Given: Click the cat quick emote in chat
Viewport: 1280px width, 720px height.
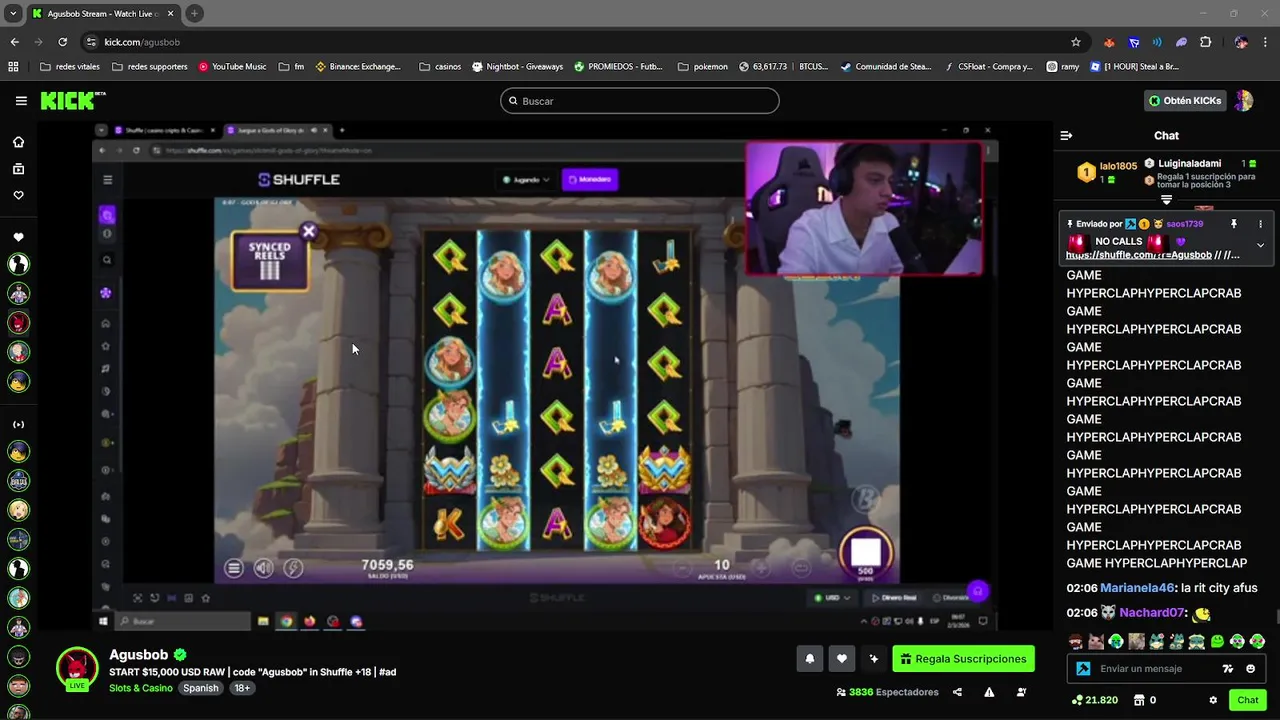Looking at the screenshot, I should pyautogui.click(x=1096, y=641).
